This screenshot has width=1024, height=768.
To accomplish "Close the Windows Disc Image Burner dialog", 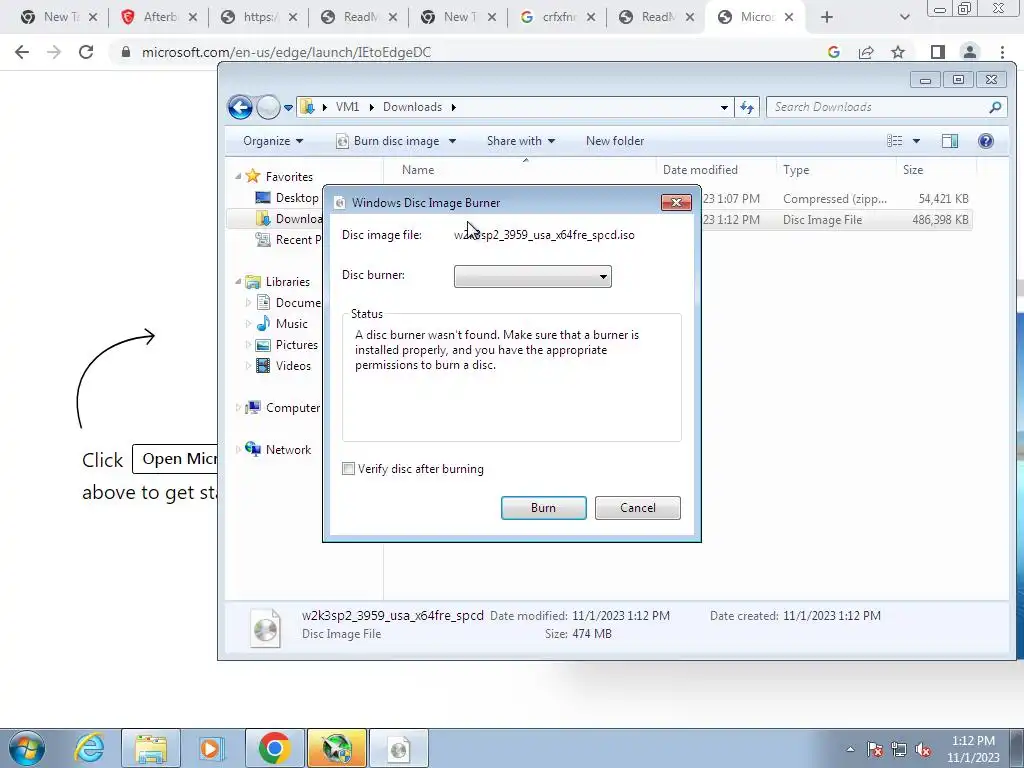I will point(676,203).
